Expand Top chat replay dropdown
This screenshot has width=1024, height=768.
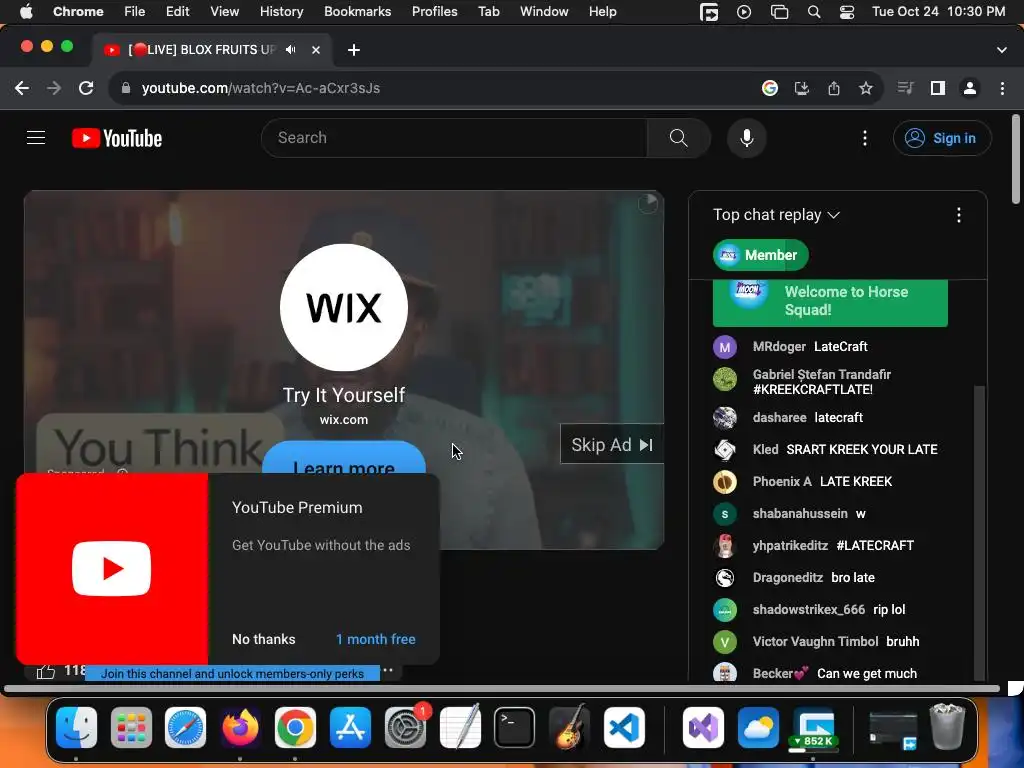[776, 215]
